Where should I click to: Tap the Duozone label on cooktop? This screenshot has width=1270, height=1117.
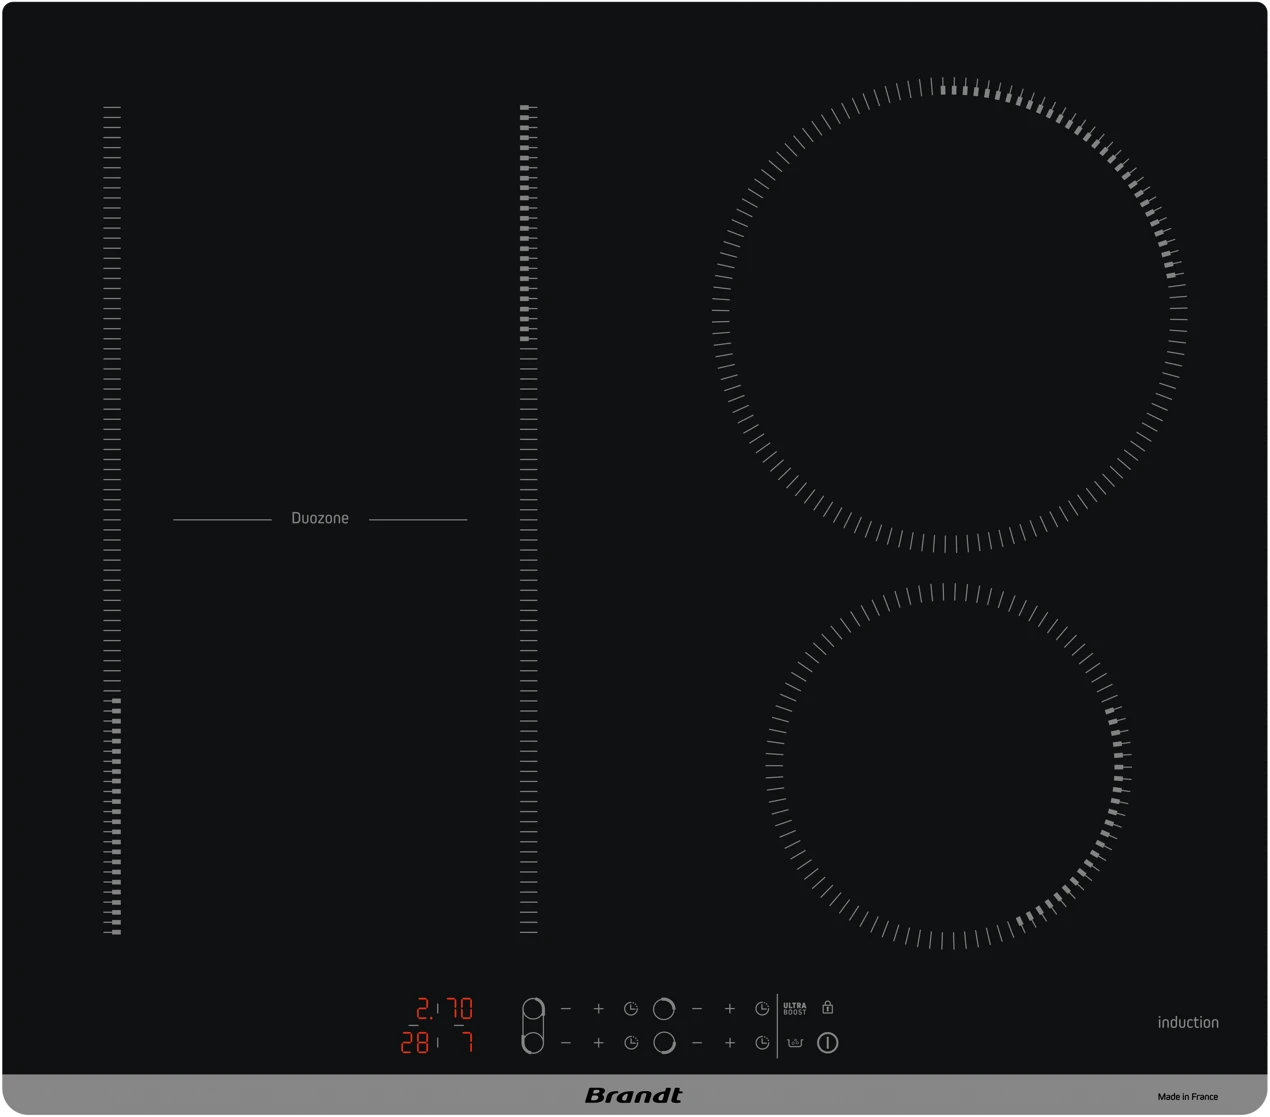(320, 518)
